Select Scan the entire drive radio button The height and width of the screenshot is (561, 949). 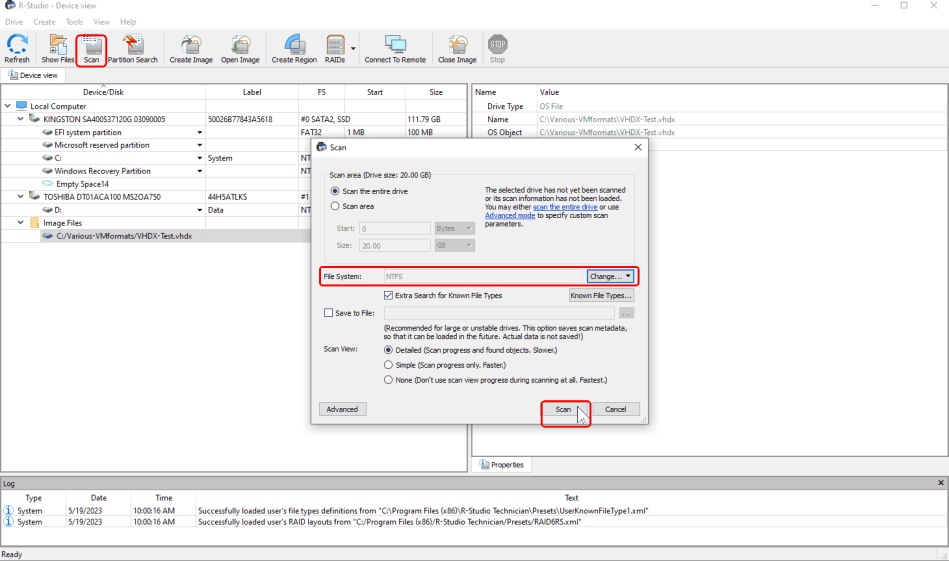tap(335, 191)
